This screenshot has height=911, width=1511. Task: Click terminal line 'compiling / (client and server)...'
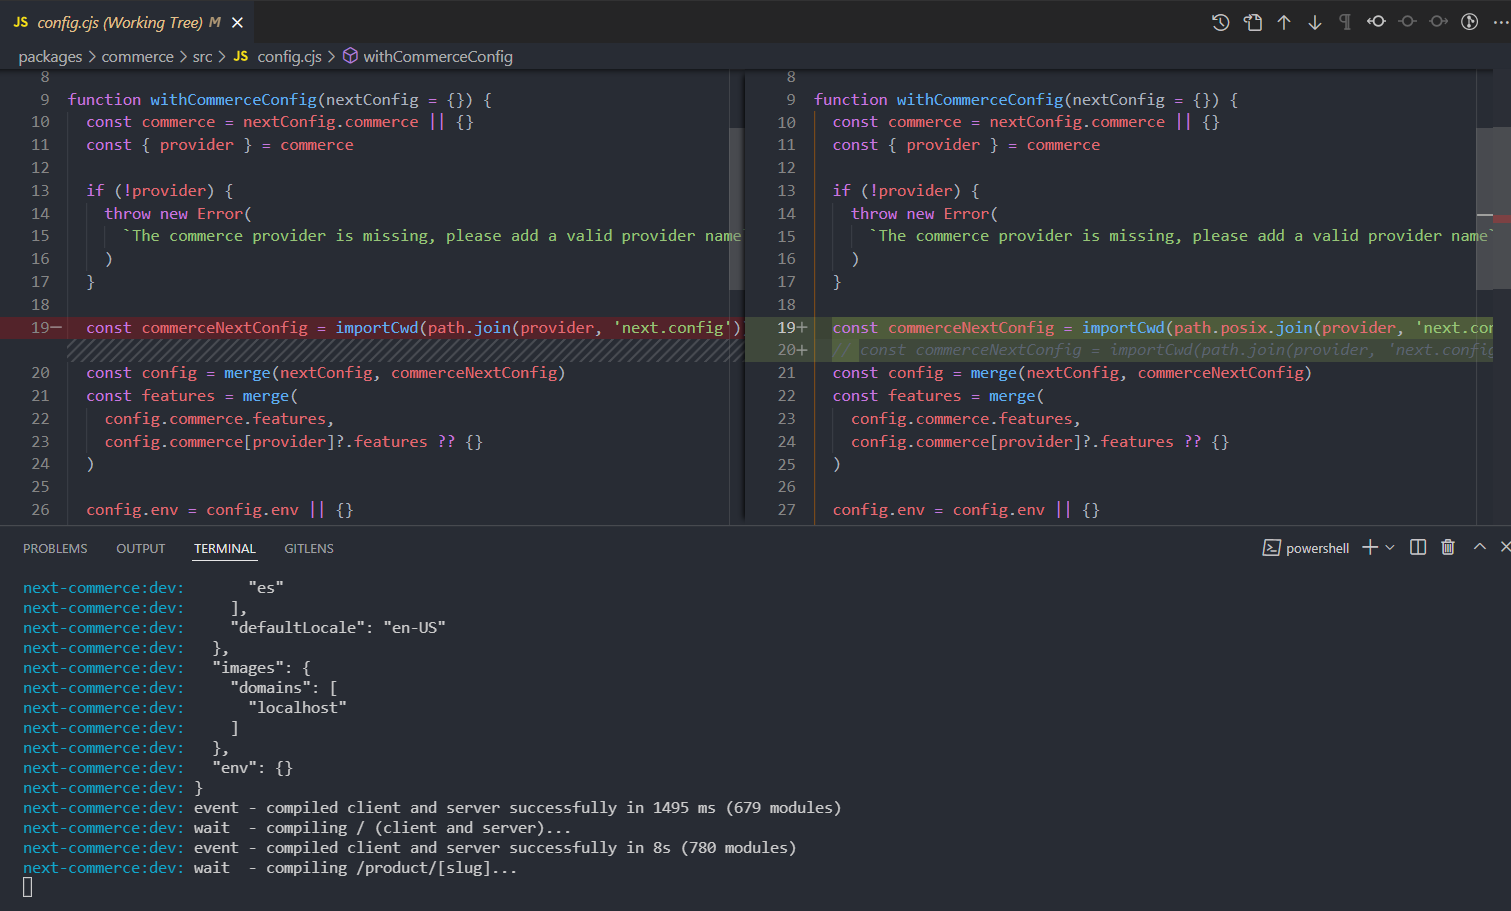tap(382, 828)
